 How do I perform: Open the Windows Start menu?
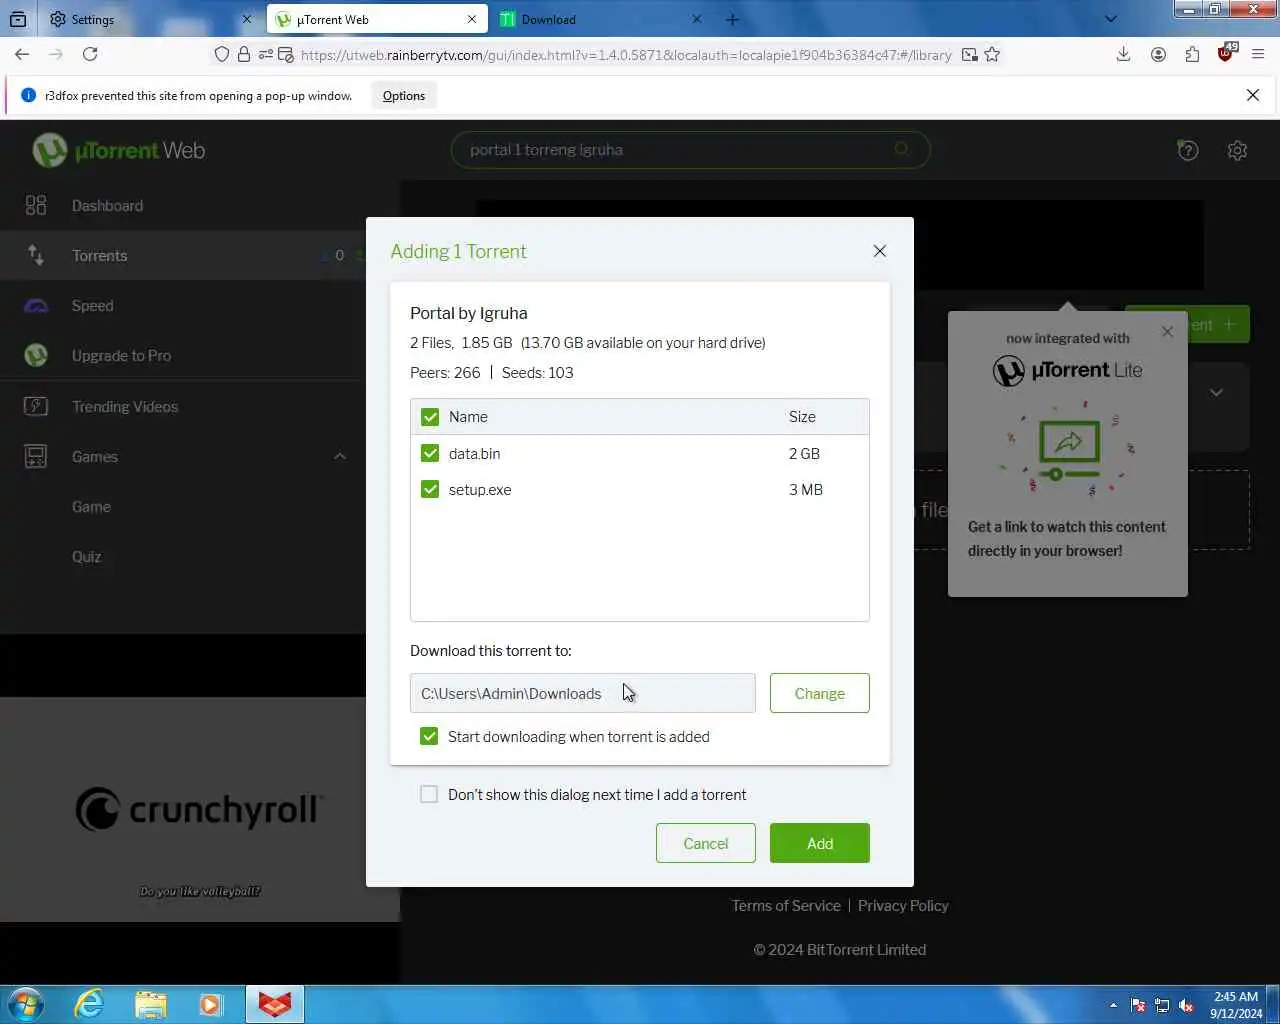pyautogui.click(x=25, y=1004)
